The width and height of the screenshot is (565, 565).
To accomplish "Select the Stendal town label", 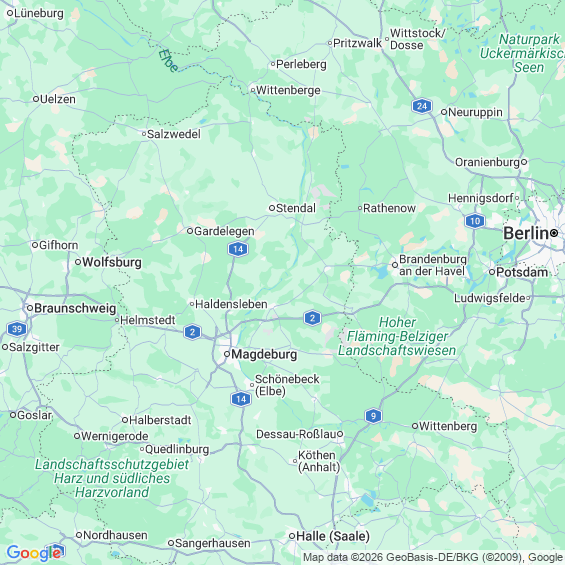I will click(296, 208).
